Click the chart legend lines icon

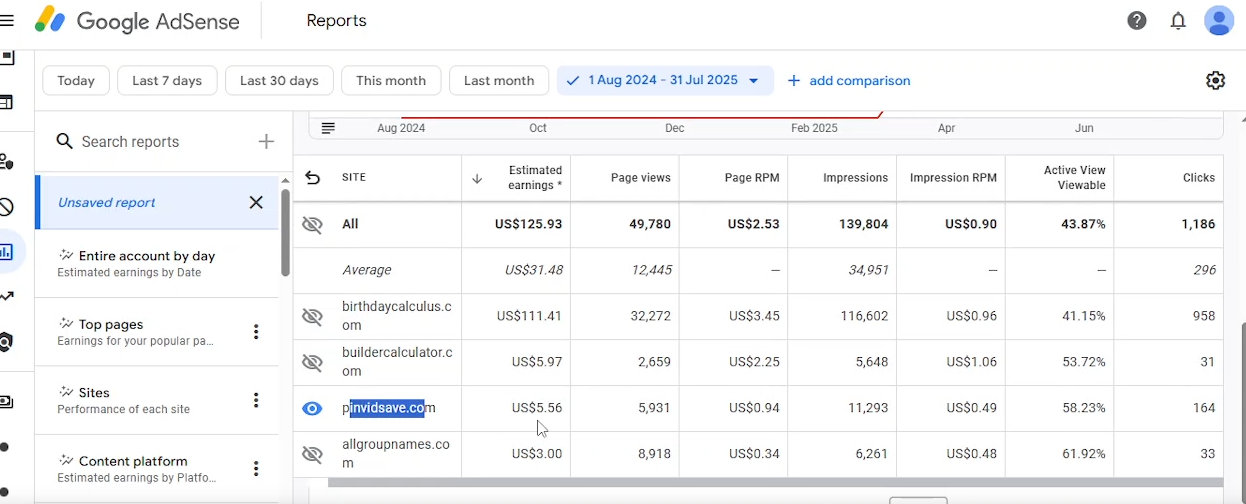tap(328, 128)
